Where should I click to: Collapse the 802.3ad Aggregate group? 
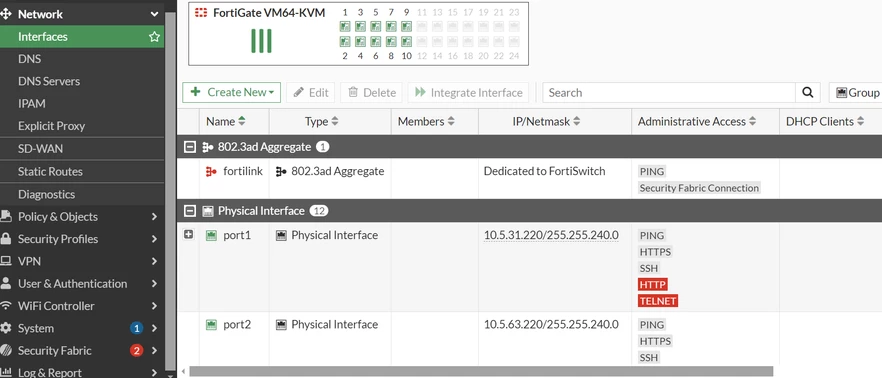[190, 147]
